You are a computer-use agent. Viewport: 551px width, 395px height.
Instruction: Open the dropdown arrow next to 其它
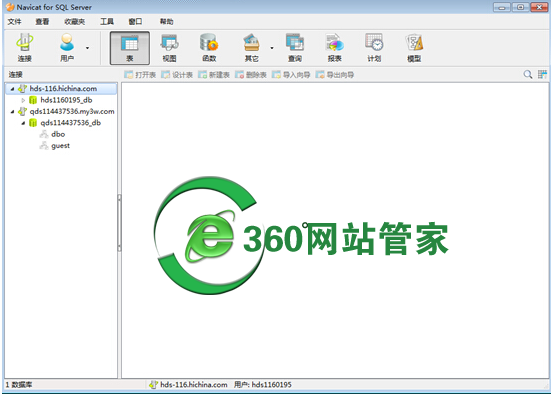(272, 48)
